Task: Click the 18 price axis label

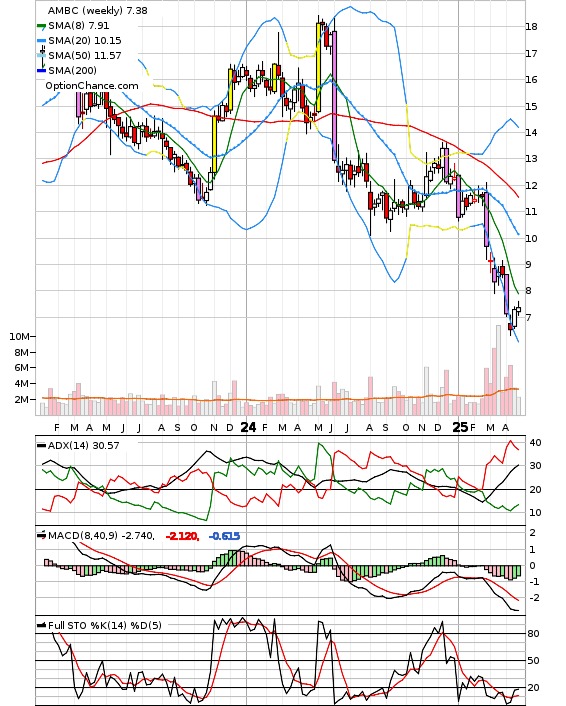Action: coord(531,27)
